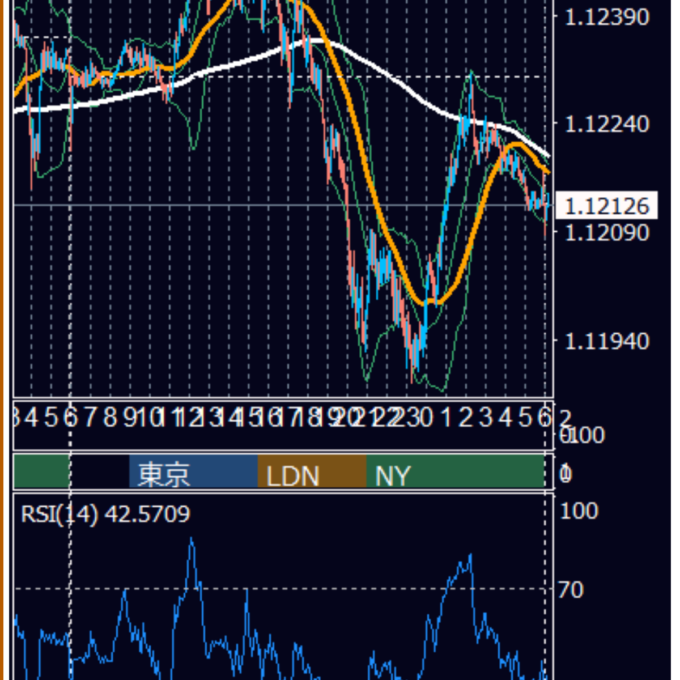
Task: Select the NY session band
Action: click(x=455, y=471)
